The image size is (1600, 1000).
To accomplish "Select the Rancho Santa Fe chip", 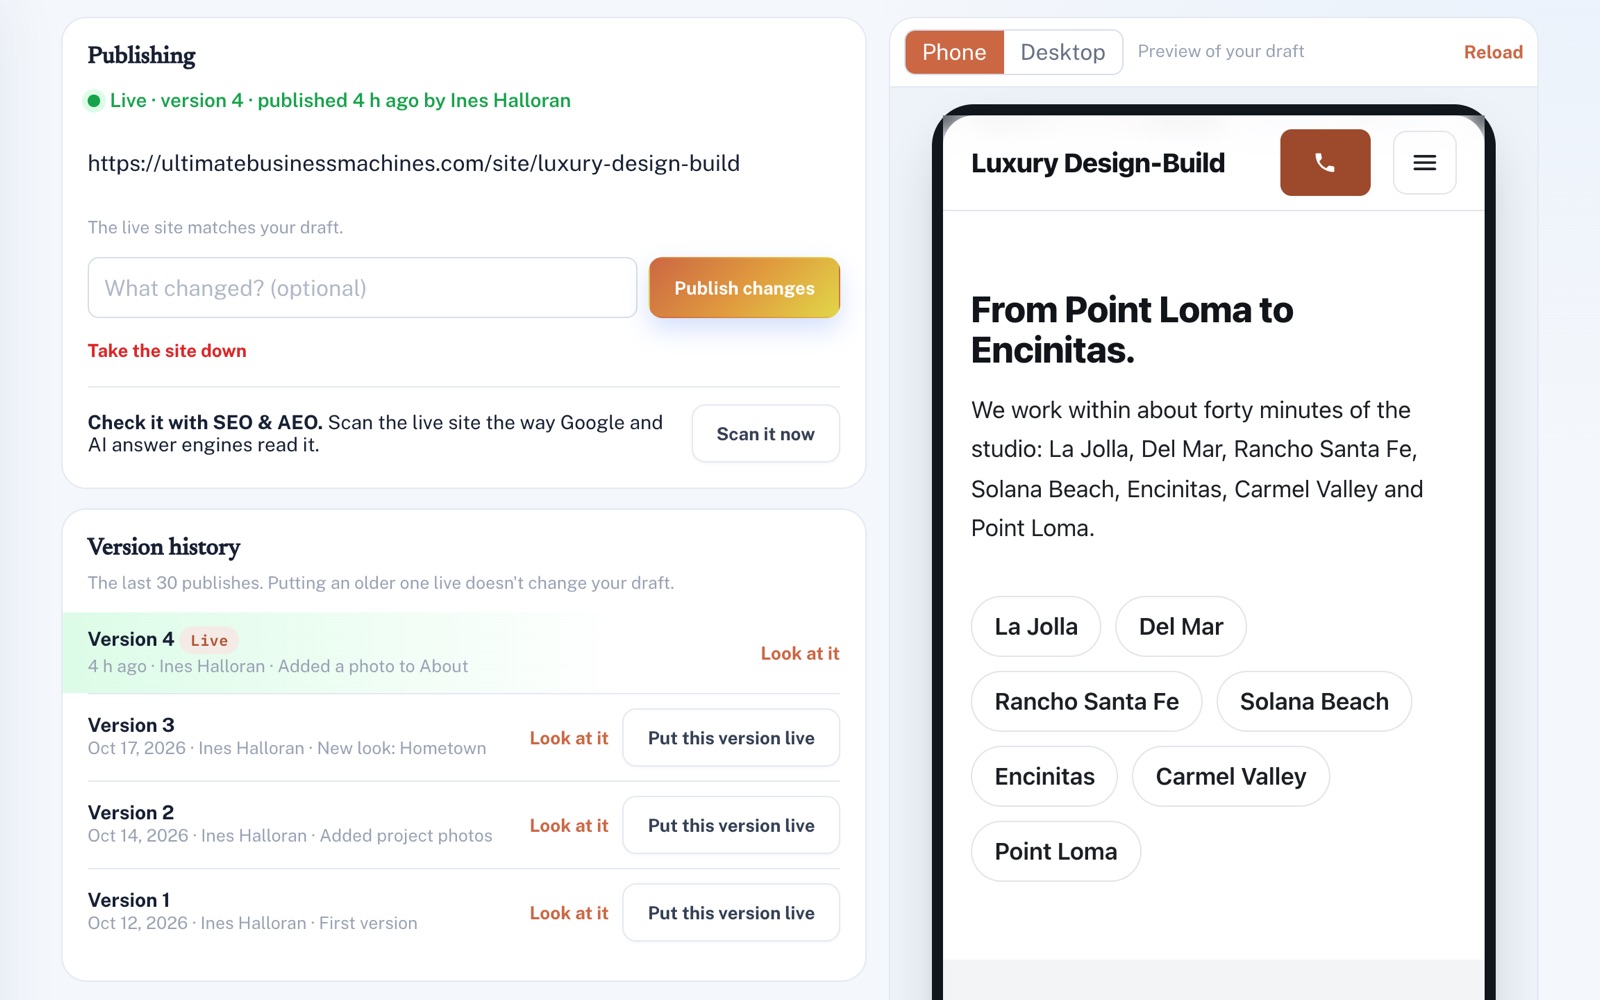I will coord(1086,702).
